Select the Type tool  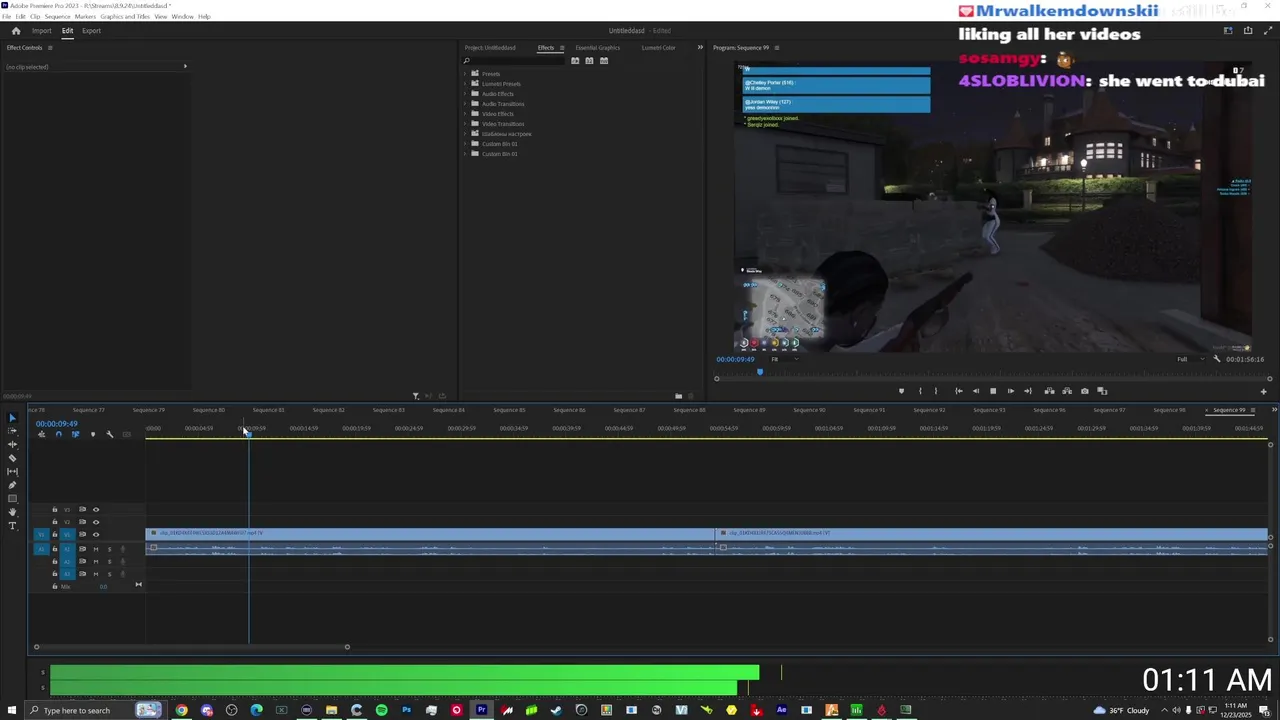click(x=12, y=525)
